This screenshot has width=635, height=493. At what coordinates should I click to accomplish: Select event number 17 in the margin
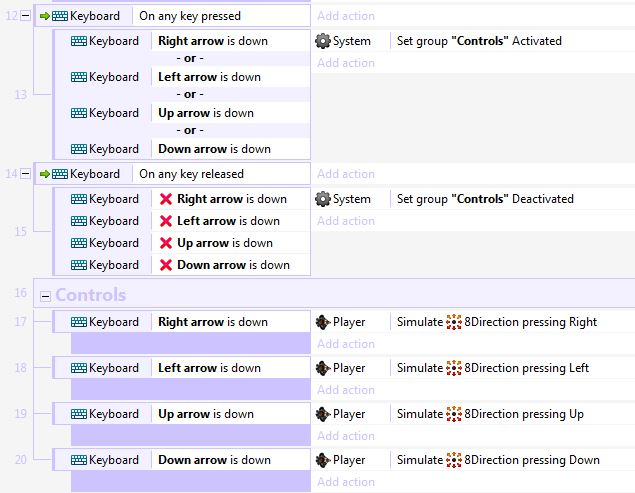(21, 322)
